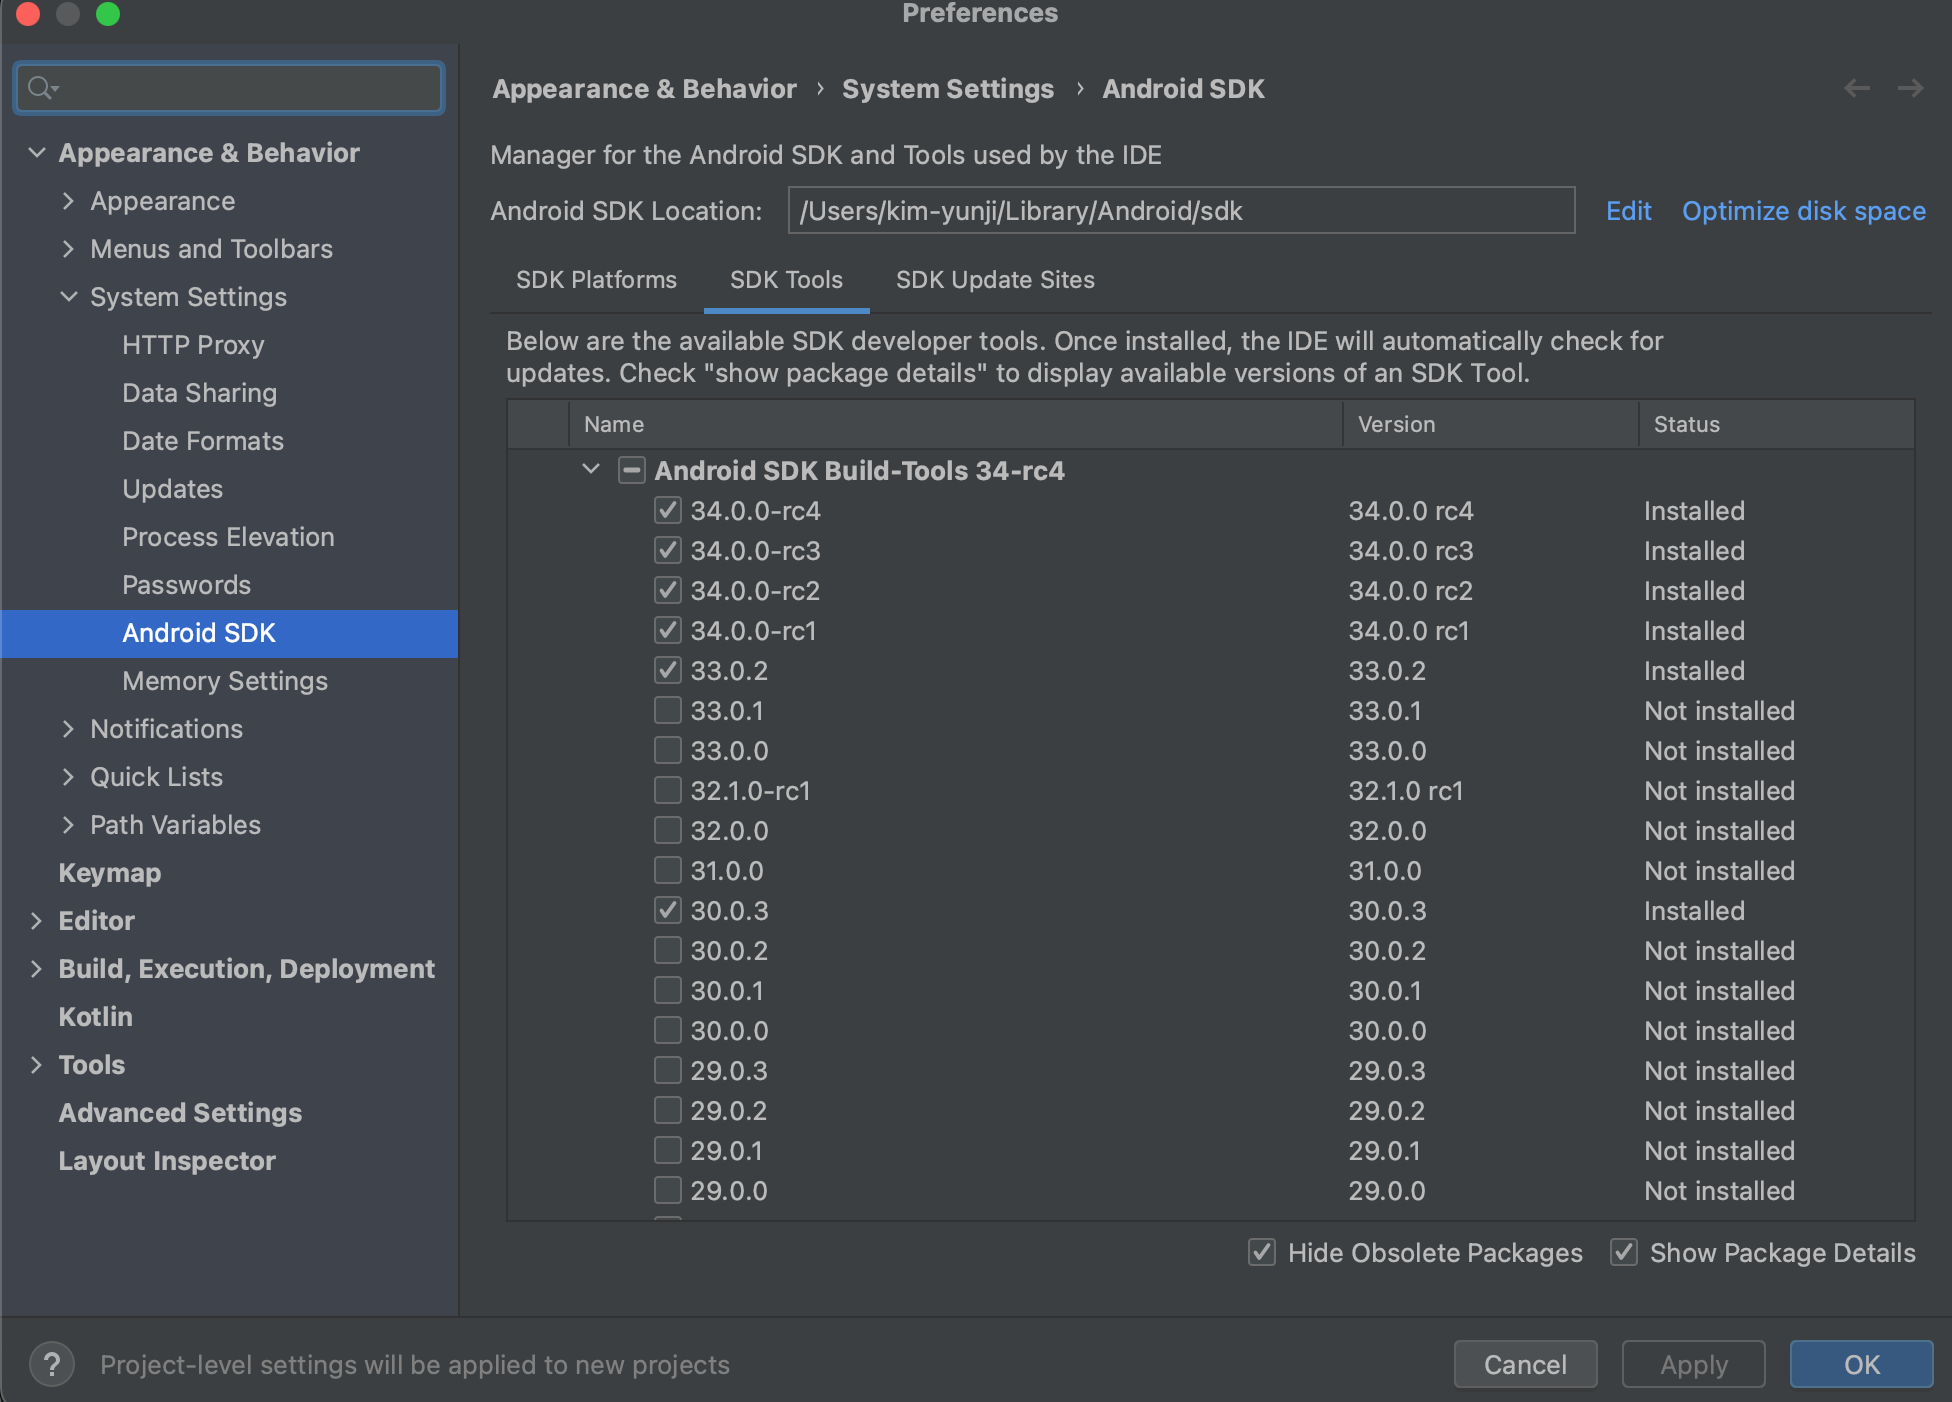Open Layout Inspector settings
Image resolution: width=1952 pixels, height=1402 pixels.
click(x=167, y=1161)
